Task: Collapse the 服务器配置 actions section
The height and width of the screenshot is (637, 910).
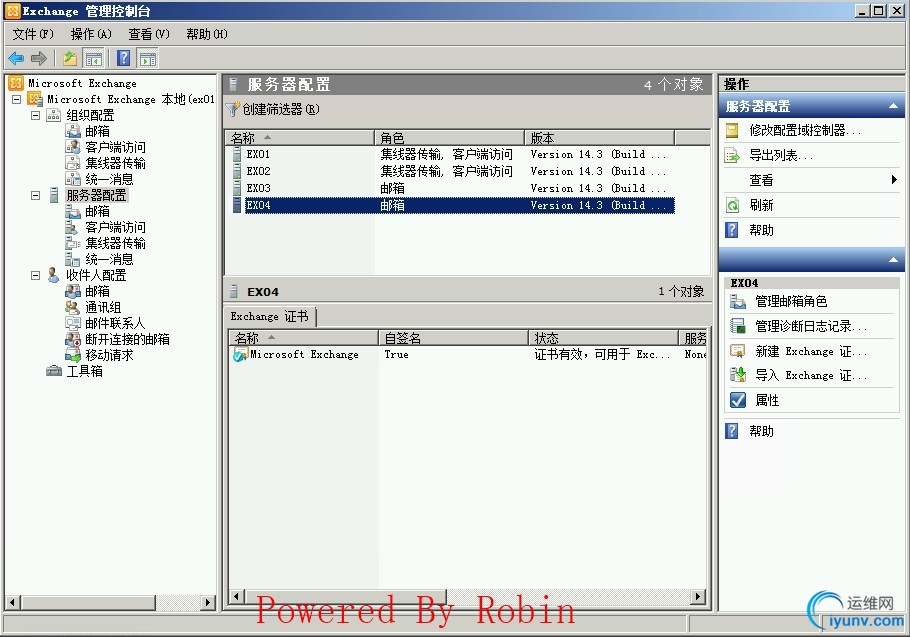Action: click(x=893, y=106)
